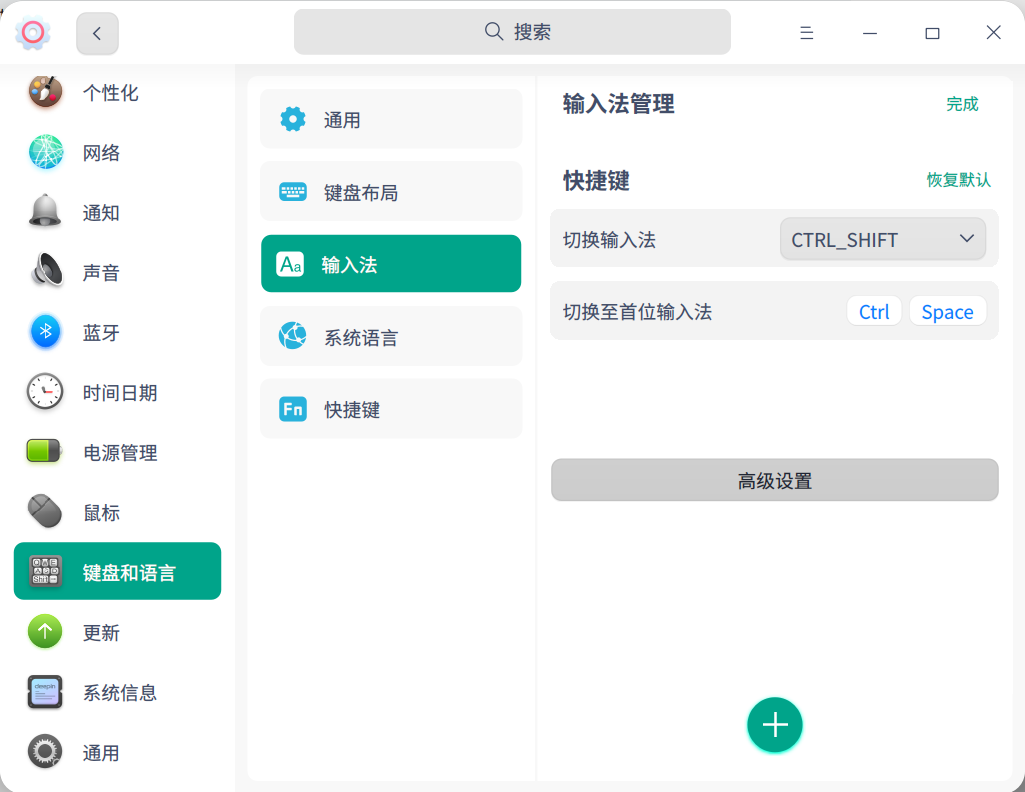The width and height of the screenshot is (1025, 792).
Task: Click 完成 to finish input method editing
Action: click(x=962, y=104)
